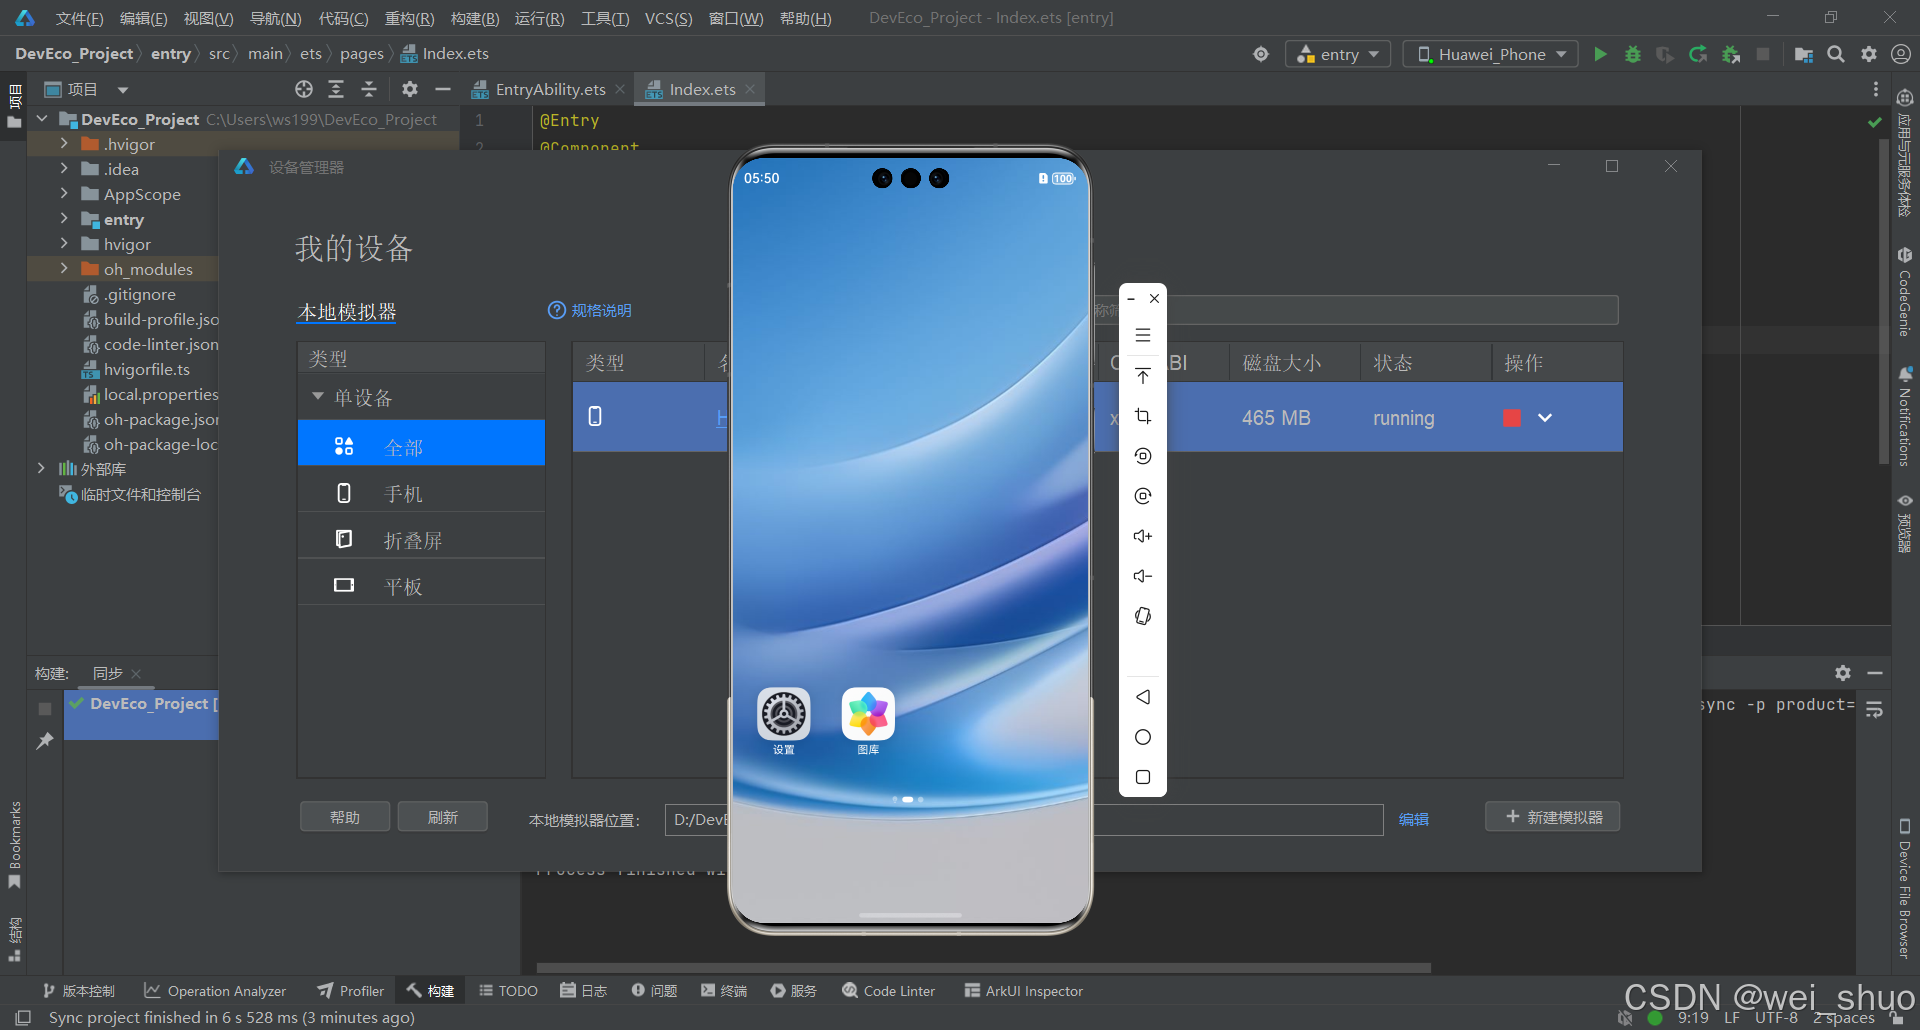This screenshot has height=1030, width=1920.
Task: Select 手机 device type
Action: tap(421, 493)
